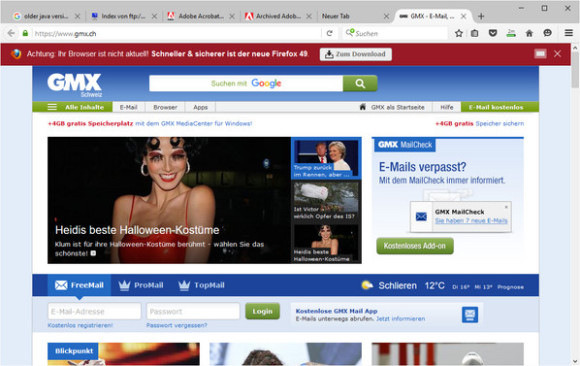Click the Zum Download button
Image resolution: width=580 pixels, height=366 pixels.
tap(355, 54)
